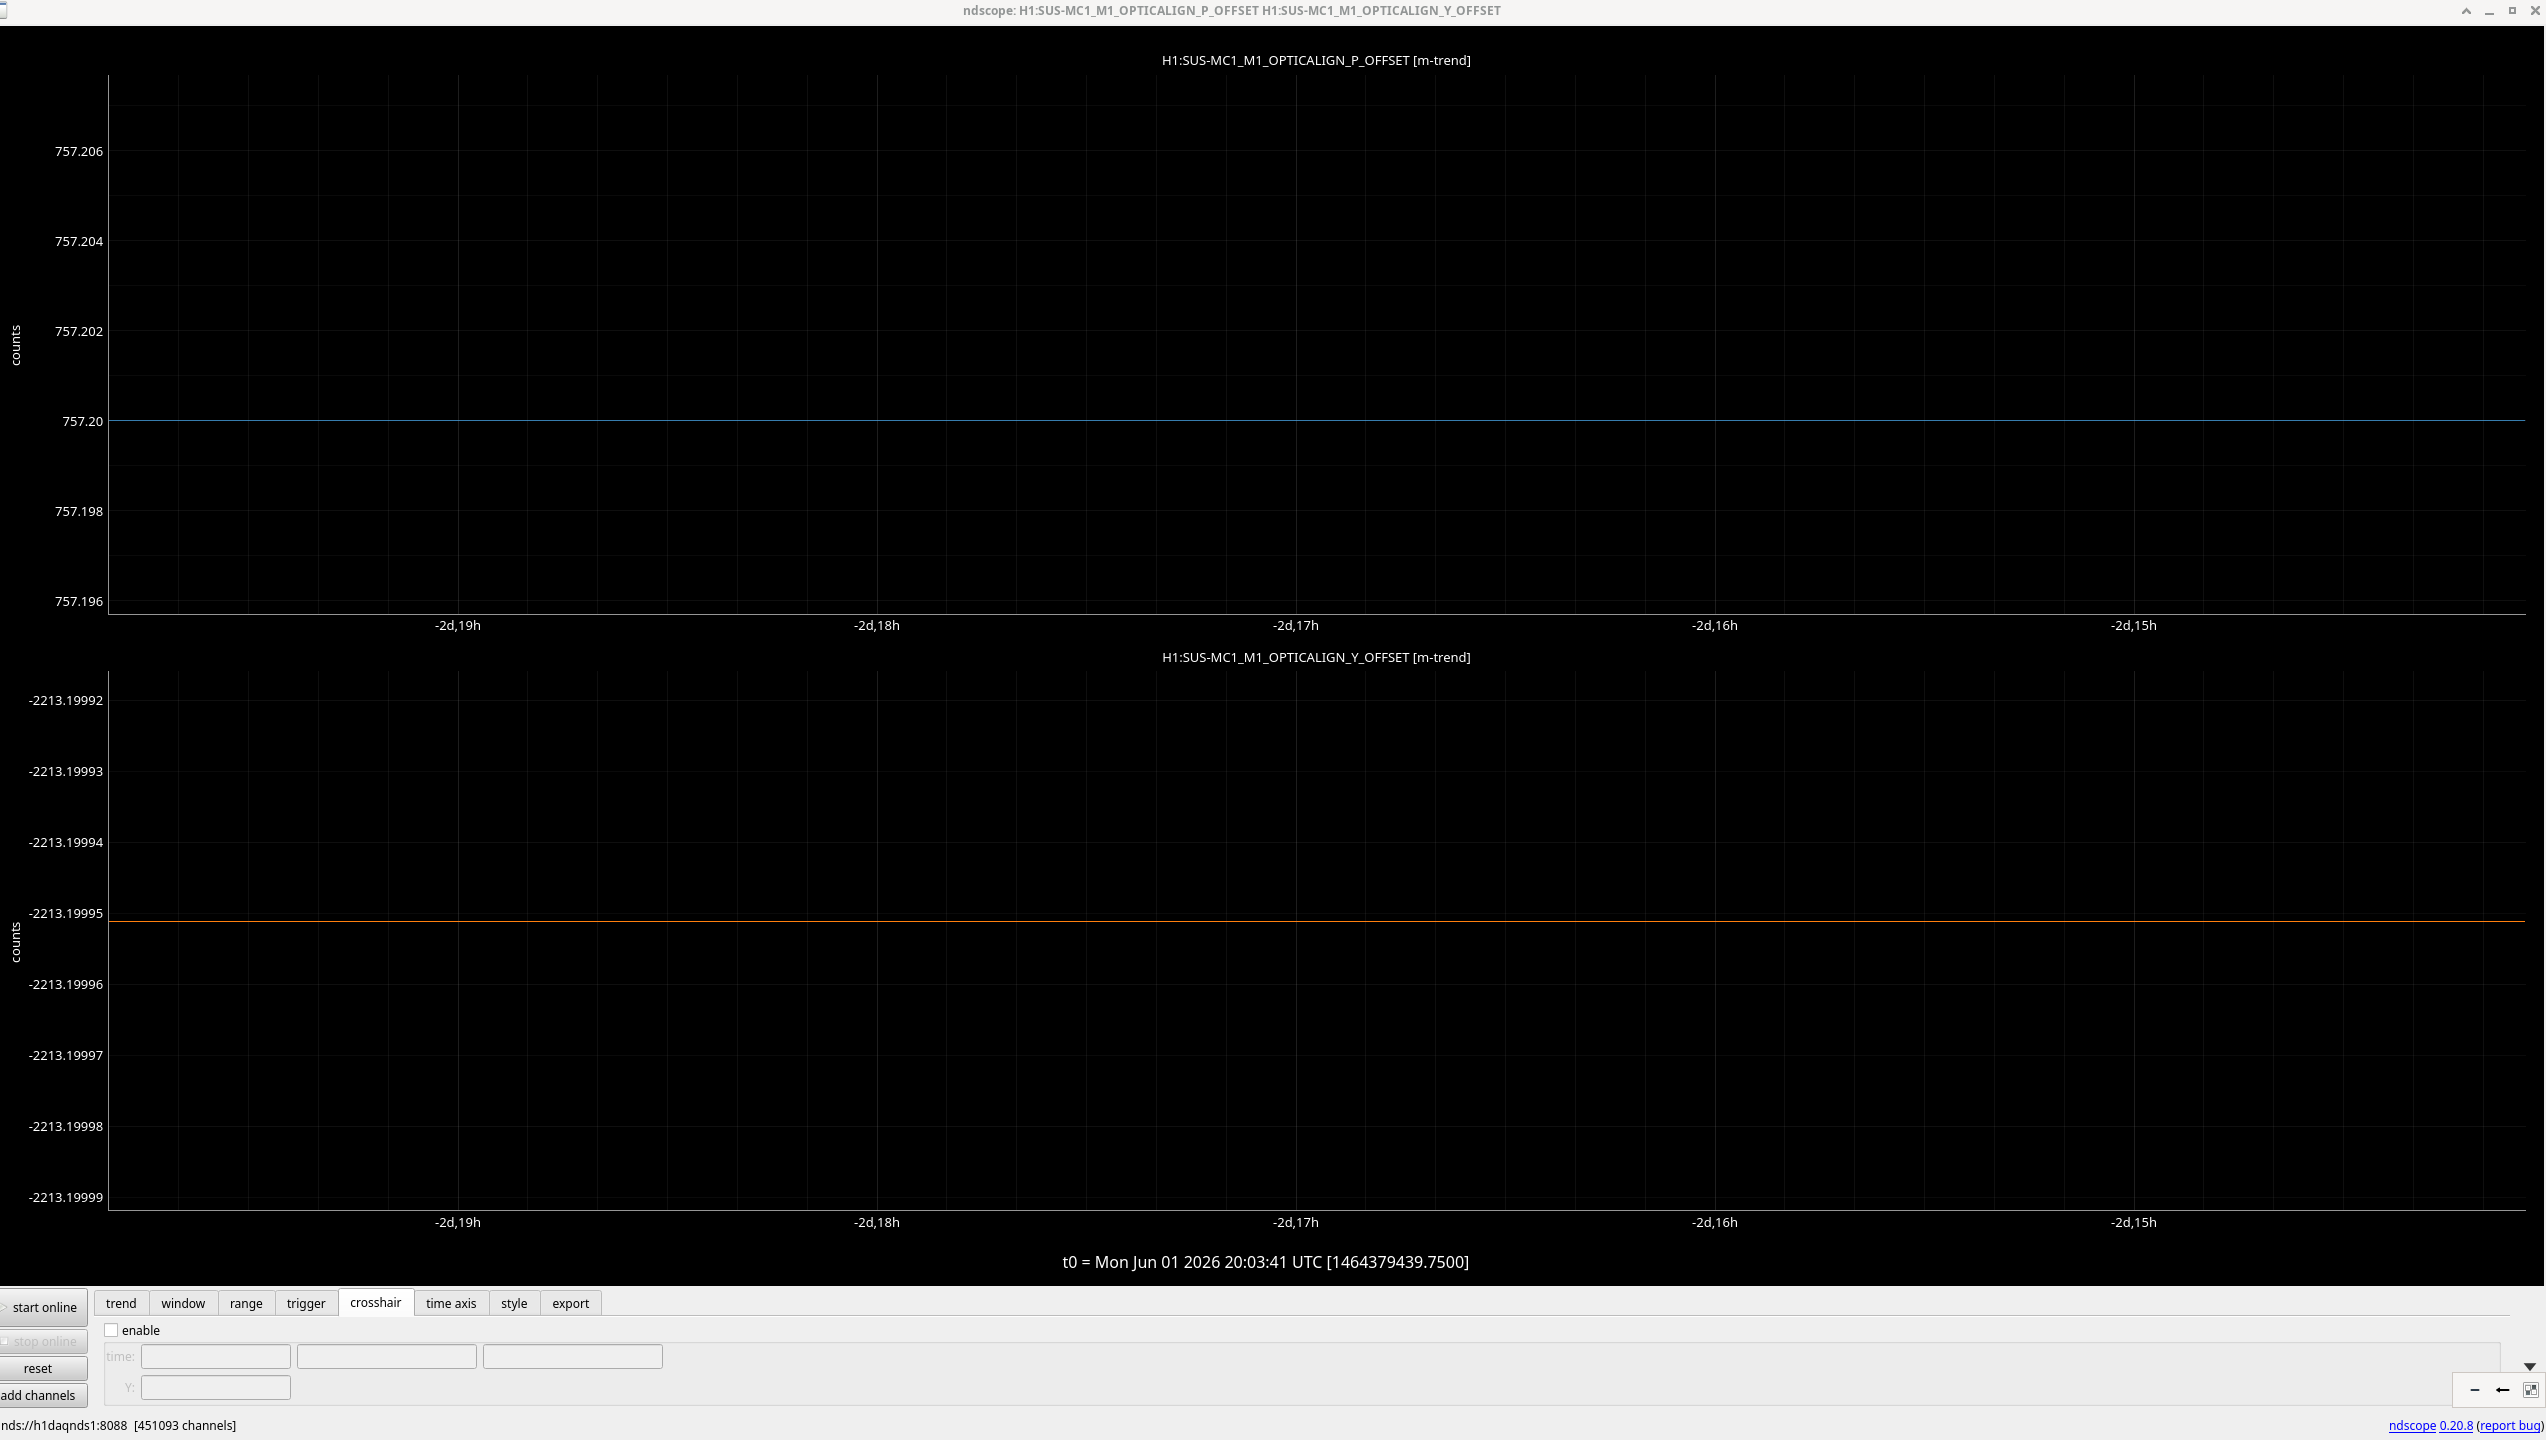
Task: Open the ndscope link in status bar
Action: 2412,1426
